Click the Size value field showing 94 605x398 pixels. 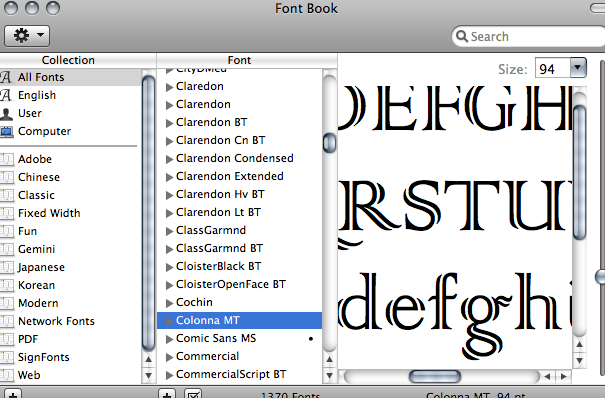coord(553,69)
